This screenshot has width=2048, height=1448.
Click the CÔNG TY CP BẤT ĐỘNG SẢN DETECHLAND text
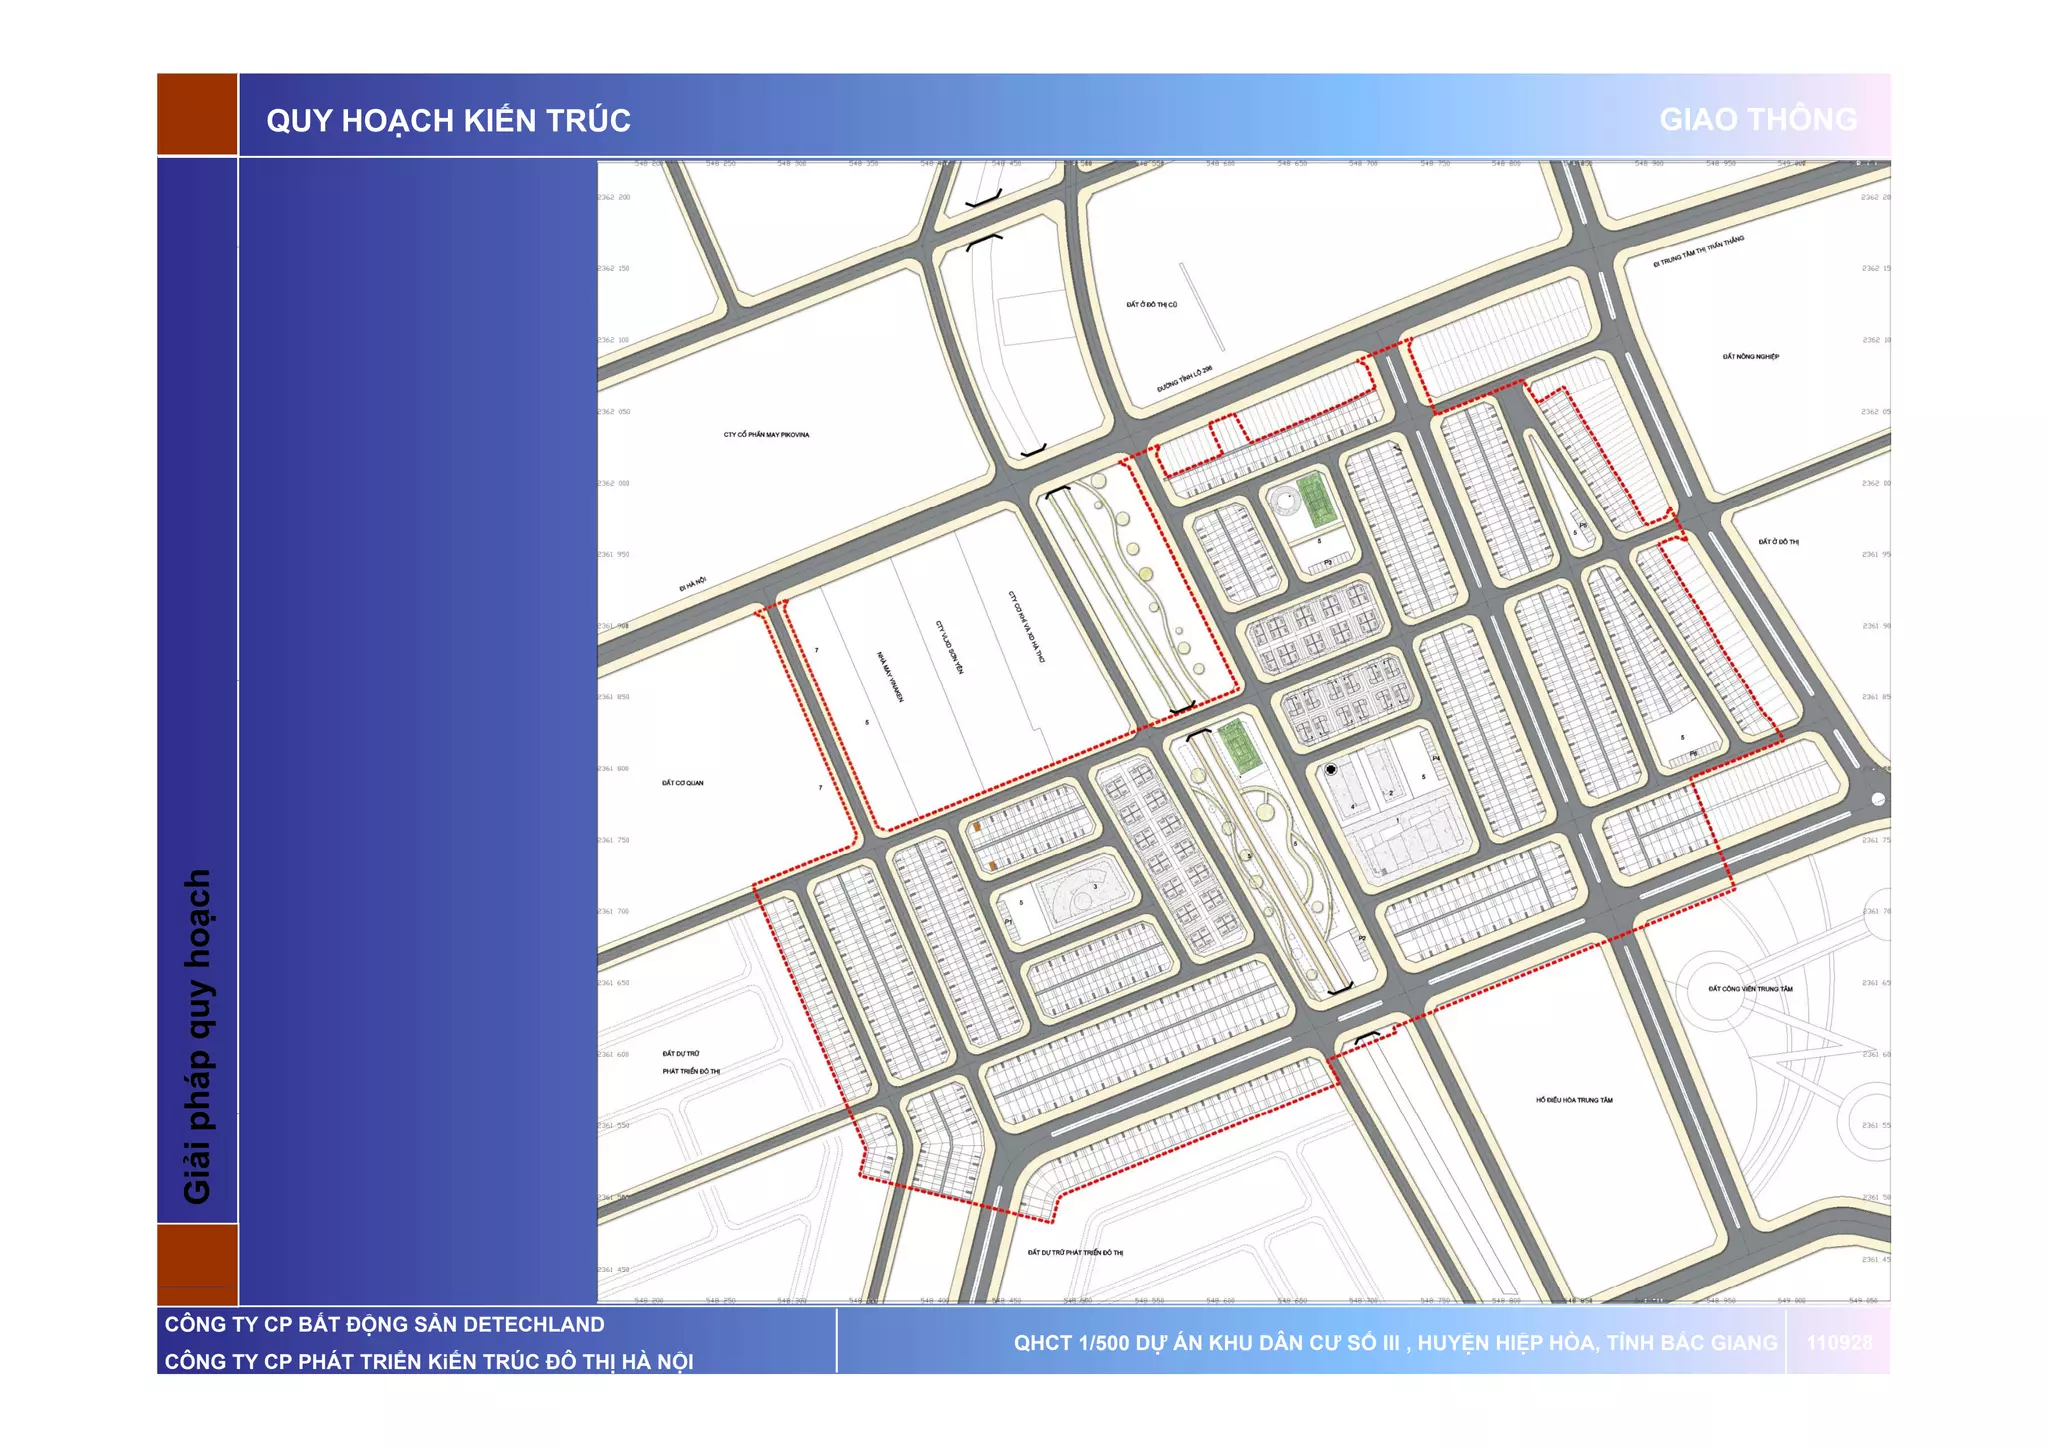384,1324
